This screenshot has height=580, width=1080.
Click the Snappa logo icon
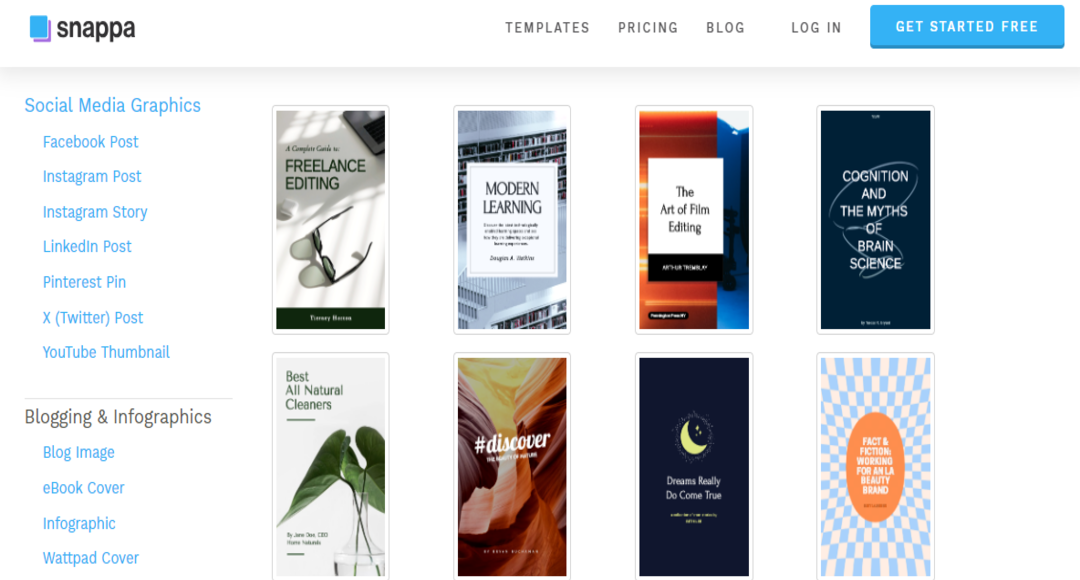point(40,28)
